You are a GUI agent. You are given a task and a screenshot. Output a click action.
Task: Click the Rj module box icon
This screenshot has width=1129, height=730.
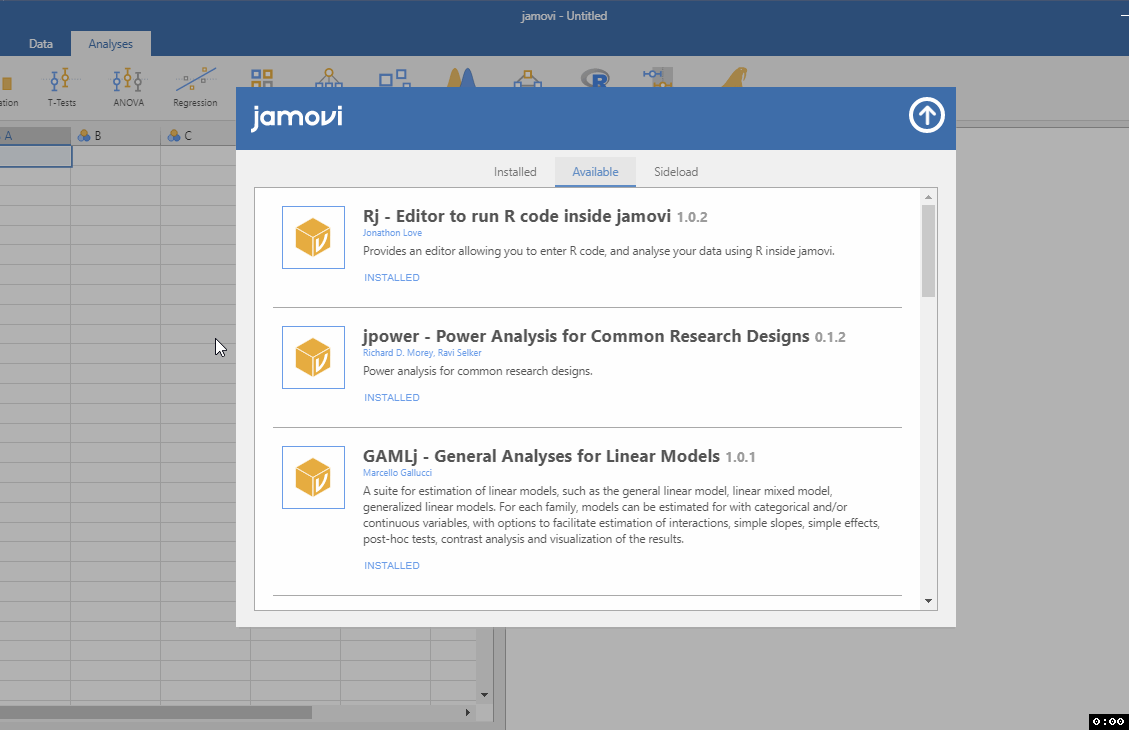313,238
